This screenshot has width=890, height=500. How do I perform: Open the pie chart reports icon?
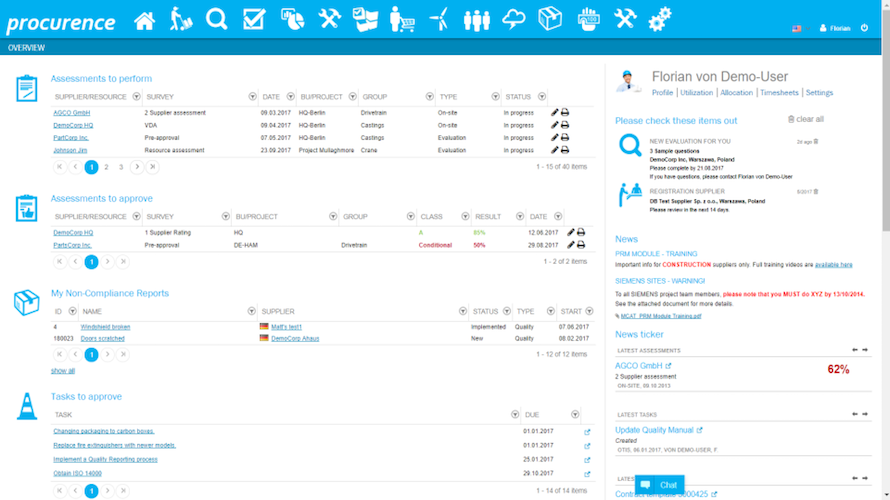tap(292, 19)
